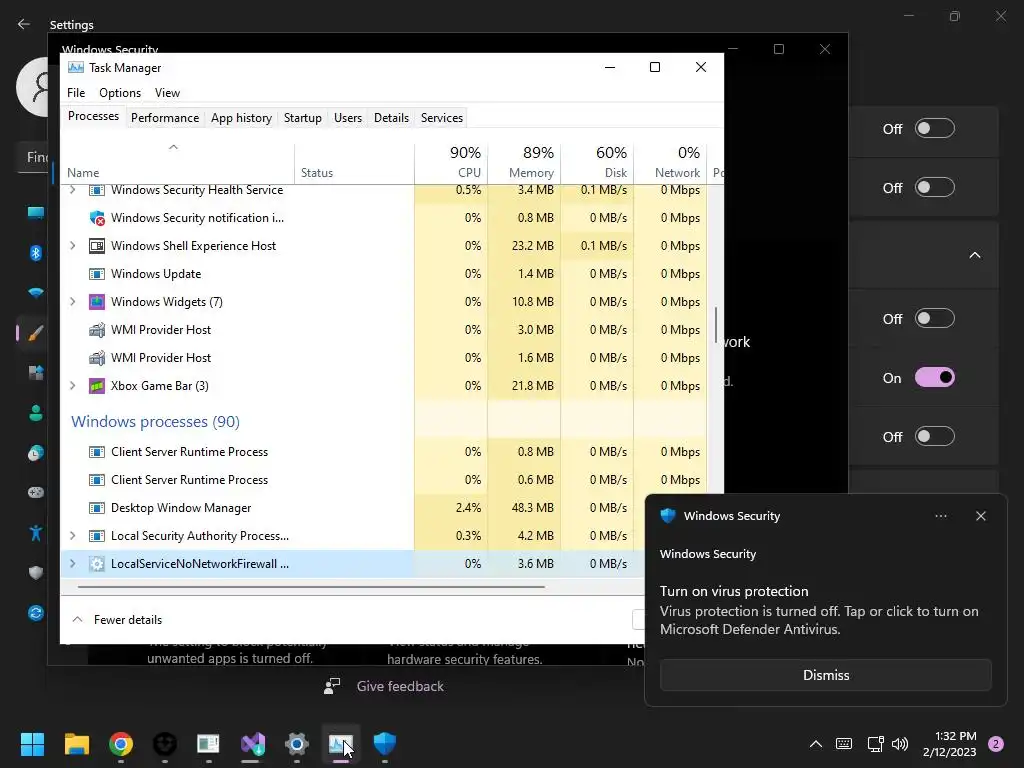Image resolution: width=1024 pixels, height=768 pixels.
Task: Click the notification count badge in tray
Action: (996, 744)
